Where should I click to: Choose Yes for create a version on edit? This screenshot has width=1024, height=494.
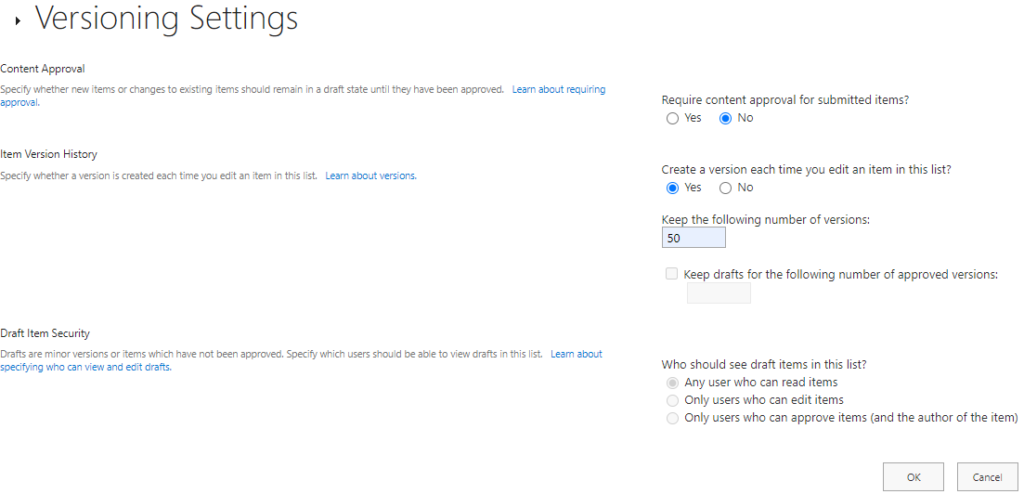click(673, 188)
